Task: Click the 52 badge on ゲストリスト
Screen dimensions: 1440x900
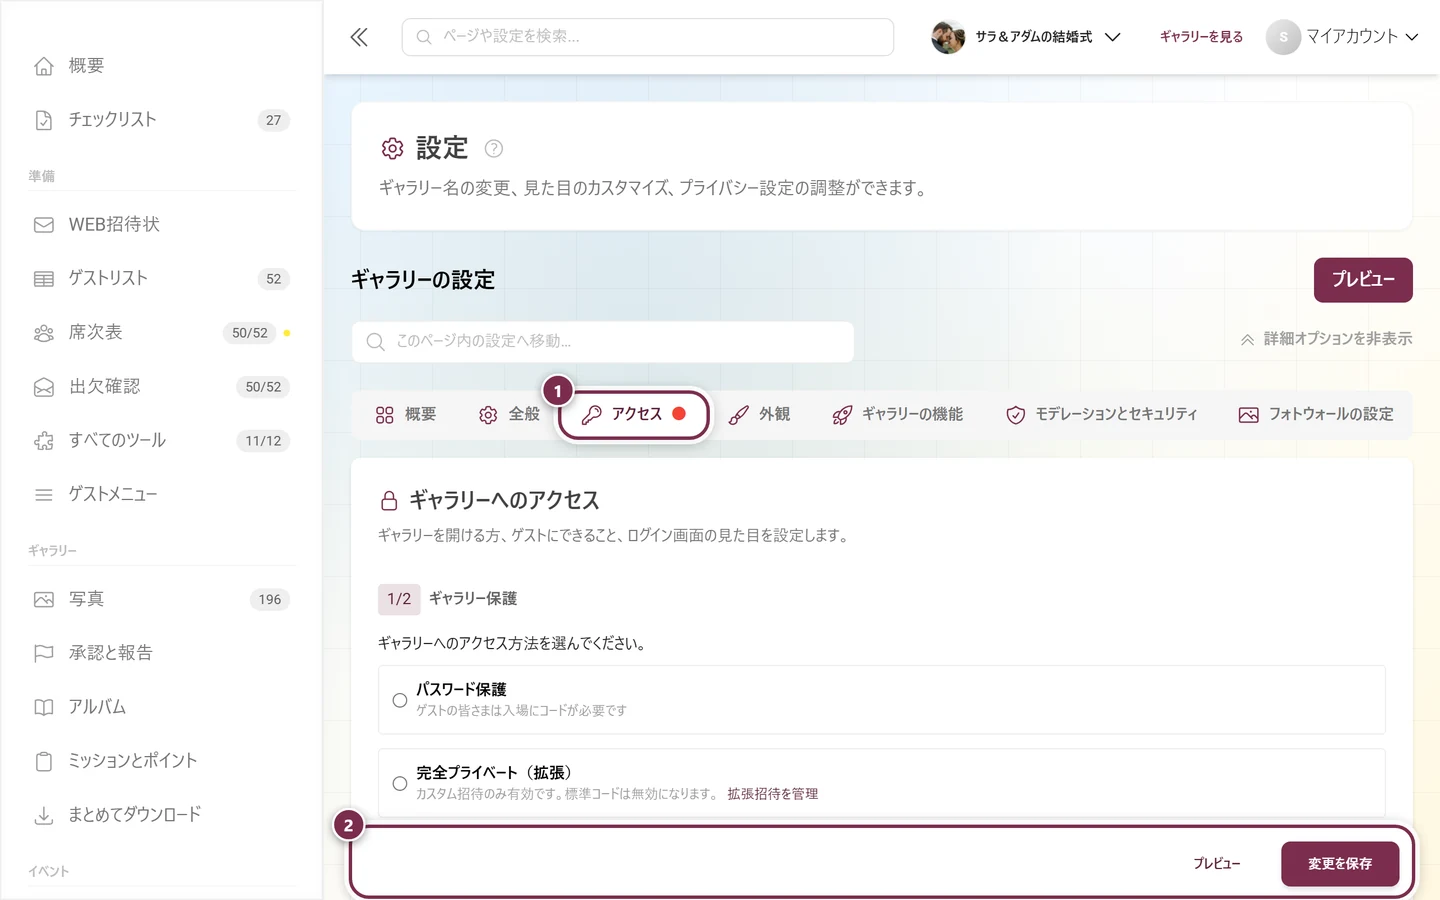Action: [x=274, y=279]
